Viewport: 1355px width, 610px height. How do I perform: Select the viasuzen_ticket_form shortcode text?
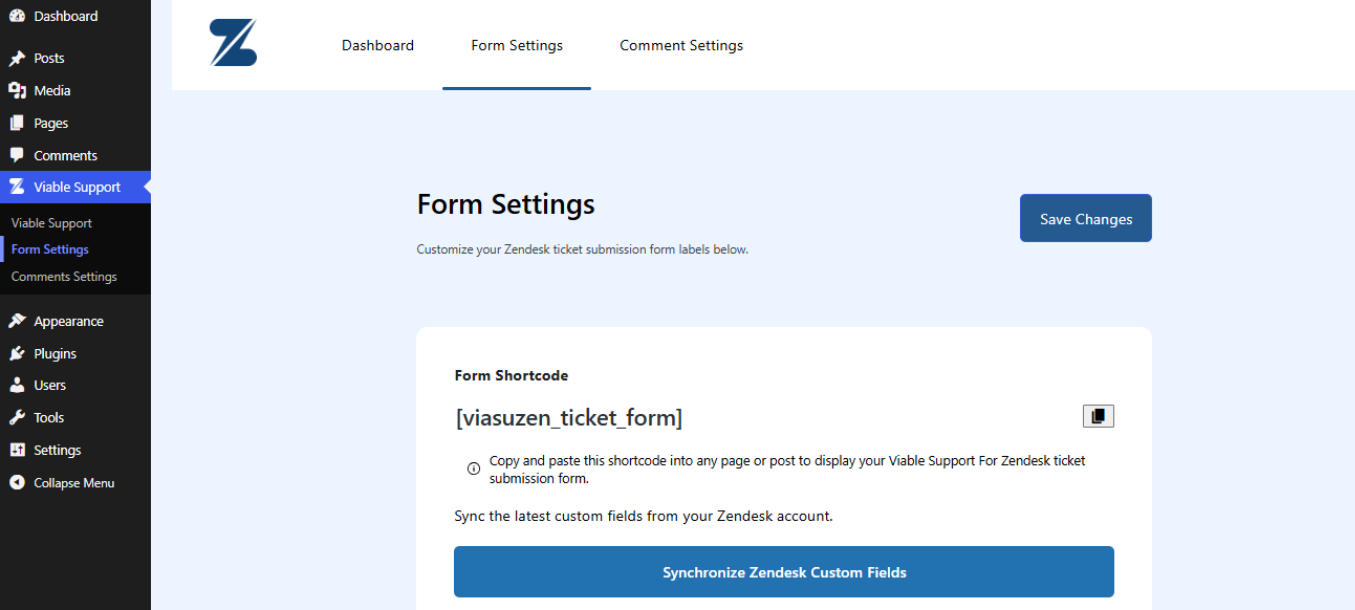(x=569, y=418)
